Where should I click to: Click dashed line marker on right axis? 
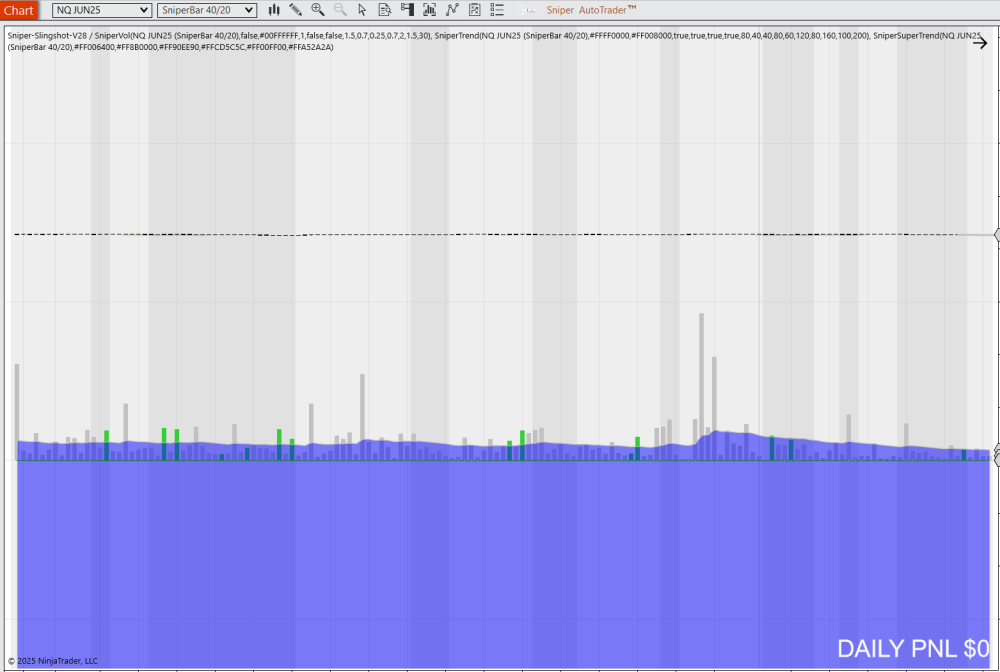pyautogui.click(x=996, y=234)
